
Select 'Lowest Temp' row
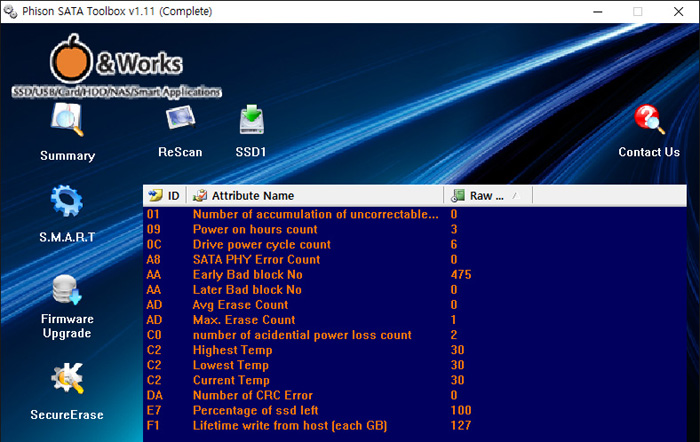tap(415, 365)
